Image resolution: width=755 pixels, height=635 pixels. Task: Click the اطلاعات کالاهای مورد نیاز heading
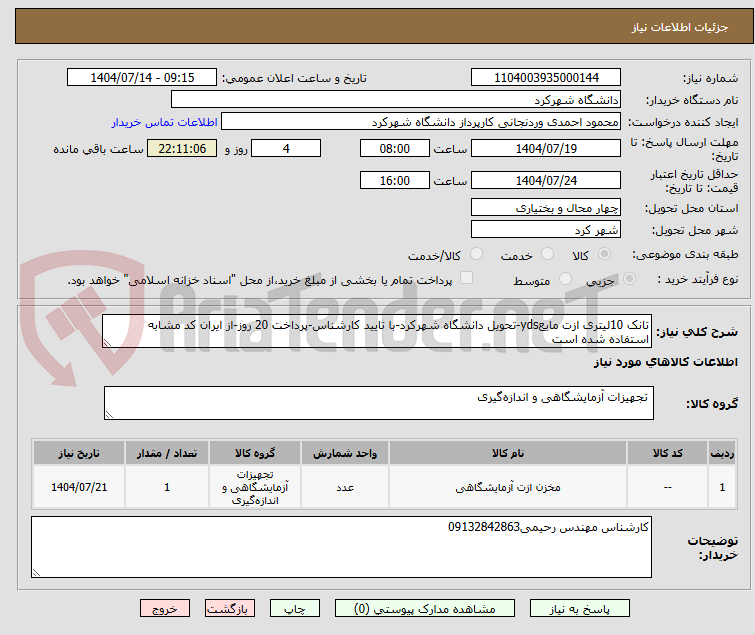click(665, 362)
